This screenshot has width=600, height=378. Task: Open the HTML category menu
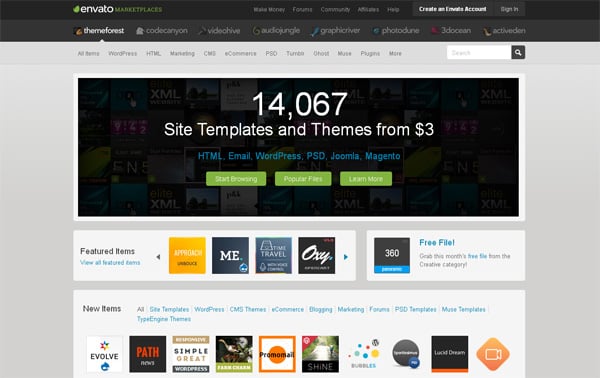click(153, 54)
